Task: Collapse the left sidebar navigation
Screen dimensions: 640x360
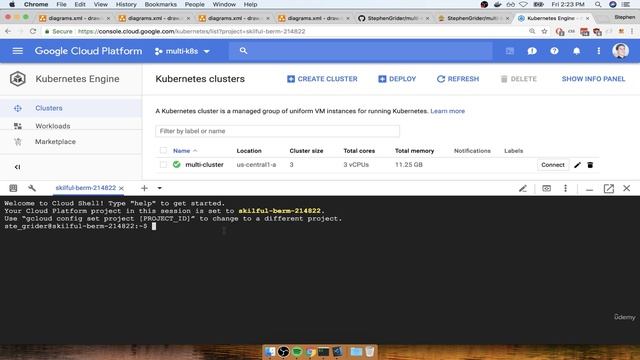Action: tap(17, 167)
